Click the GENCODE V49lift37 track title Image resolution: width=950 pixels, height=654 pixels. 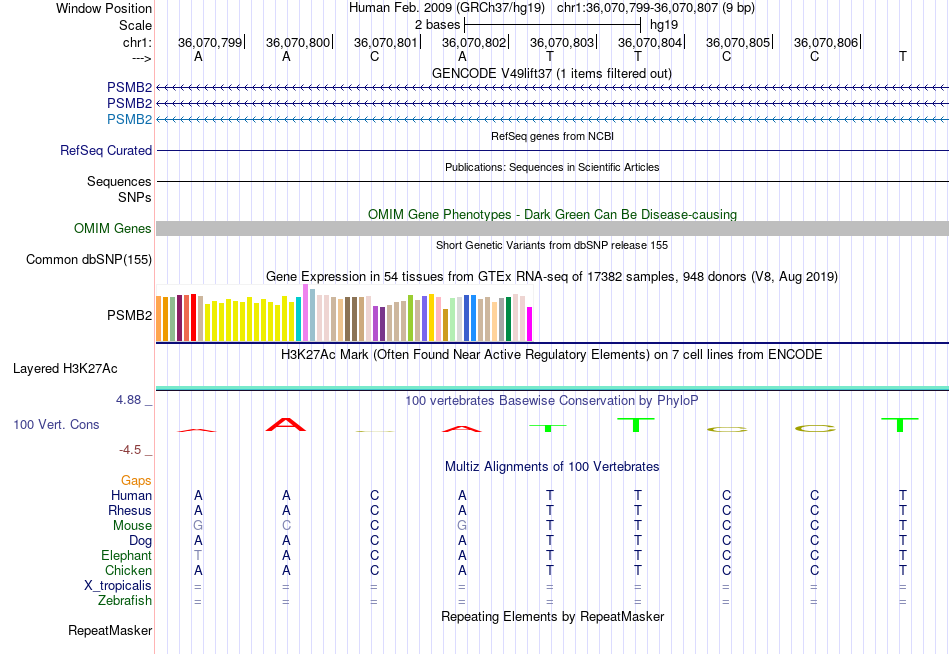point(552,73)
